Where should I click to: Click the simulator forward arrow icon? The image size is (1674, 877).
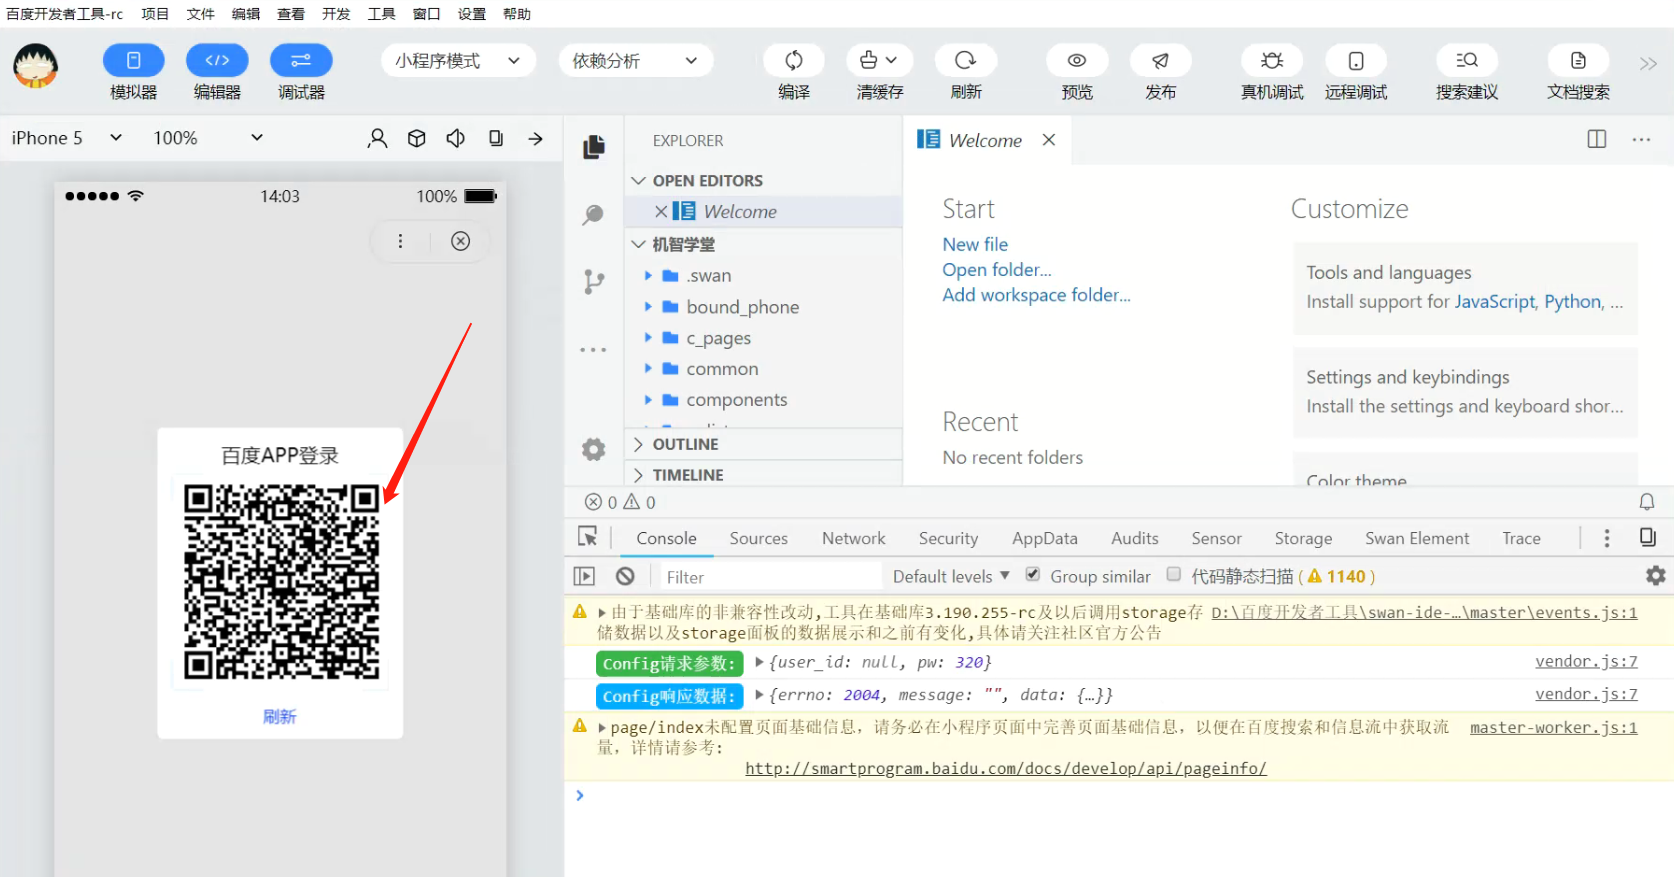[x=536, y=138]
